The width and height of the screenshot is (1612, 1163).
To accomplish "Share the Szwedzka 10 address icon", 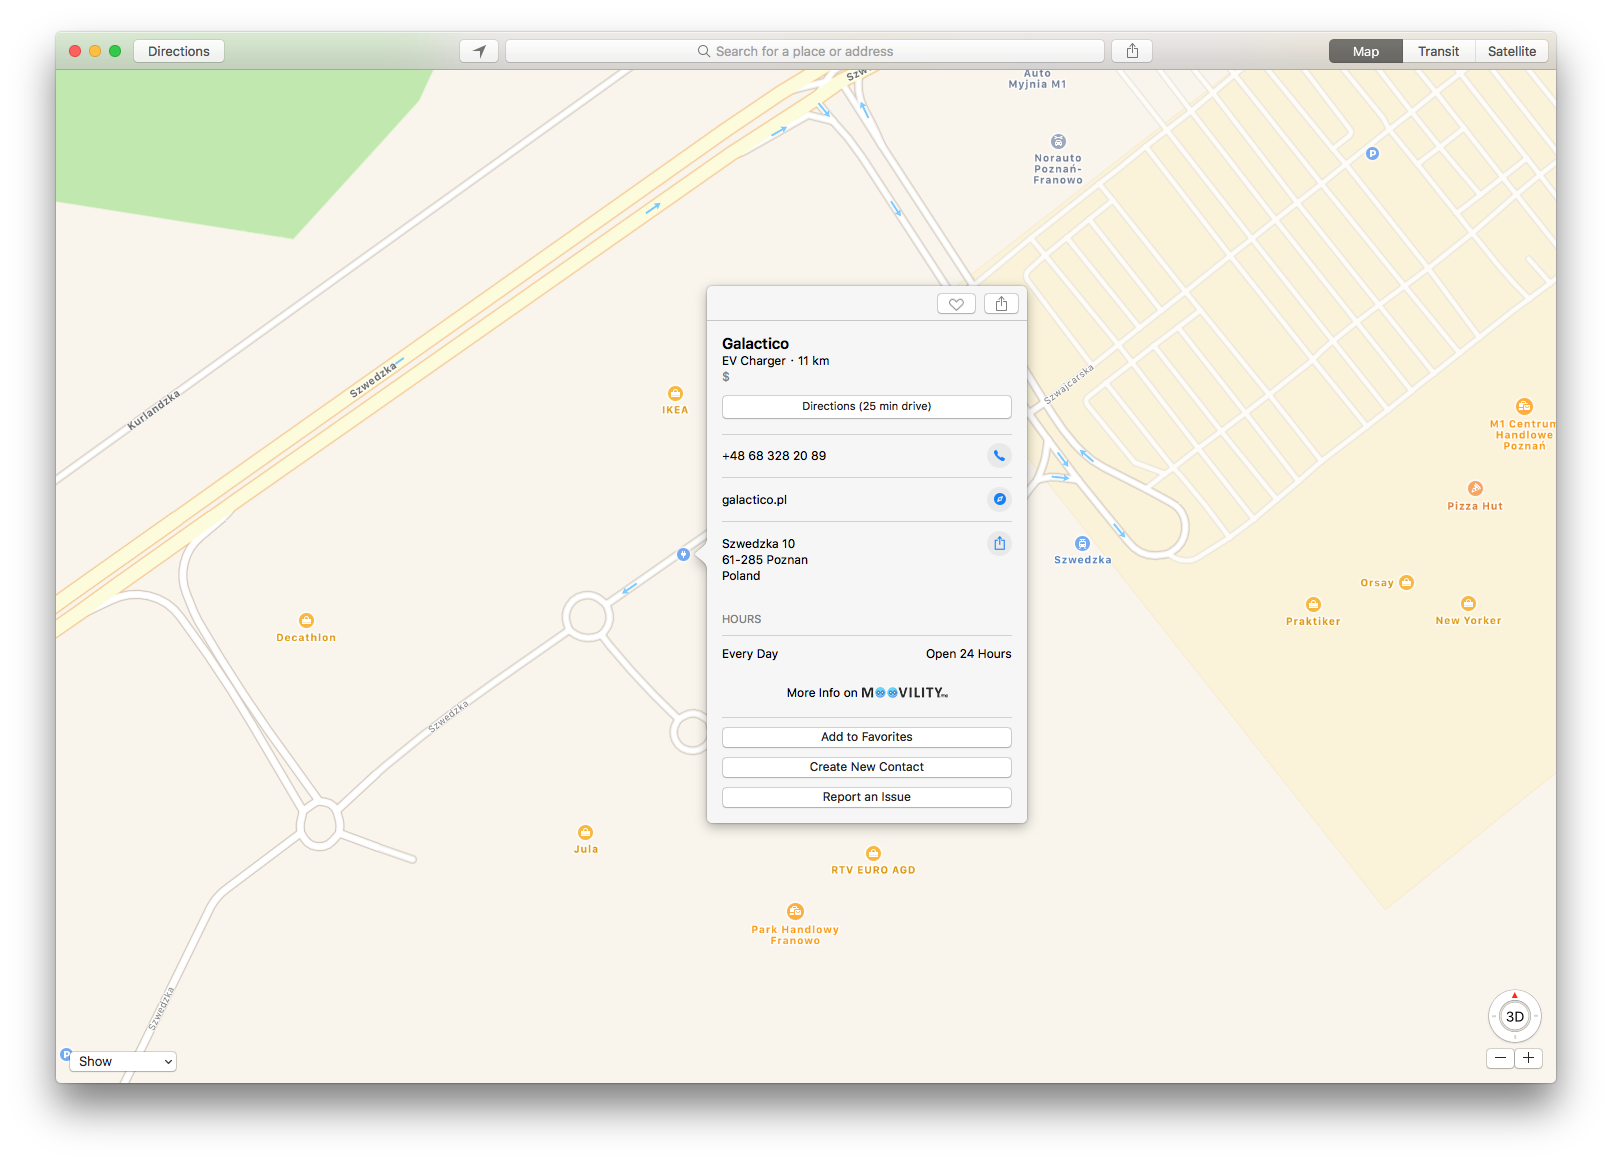I will [999, 544].
